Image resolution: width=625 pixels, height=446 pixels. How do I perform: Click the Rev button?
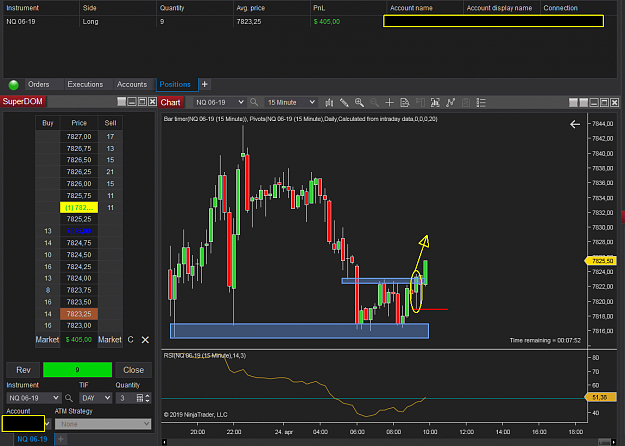point(23,370)
